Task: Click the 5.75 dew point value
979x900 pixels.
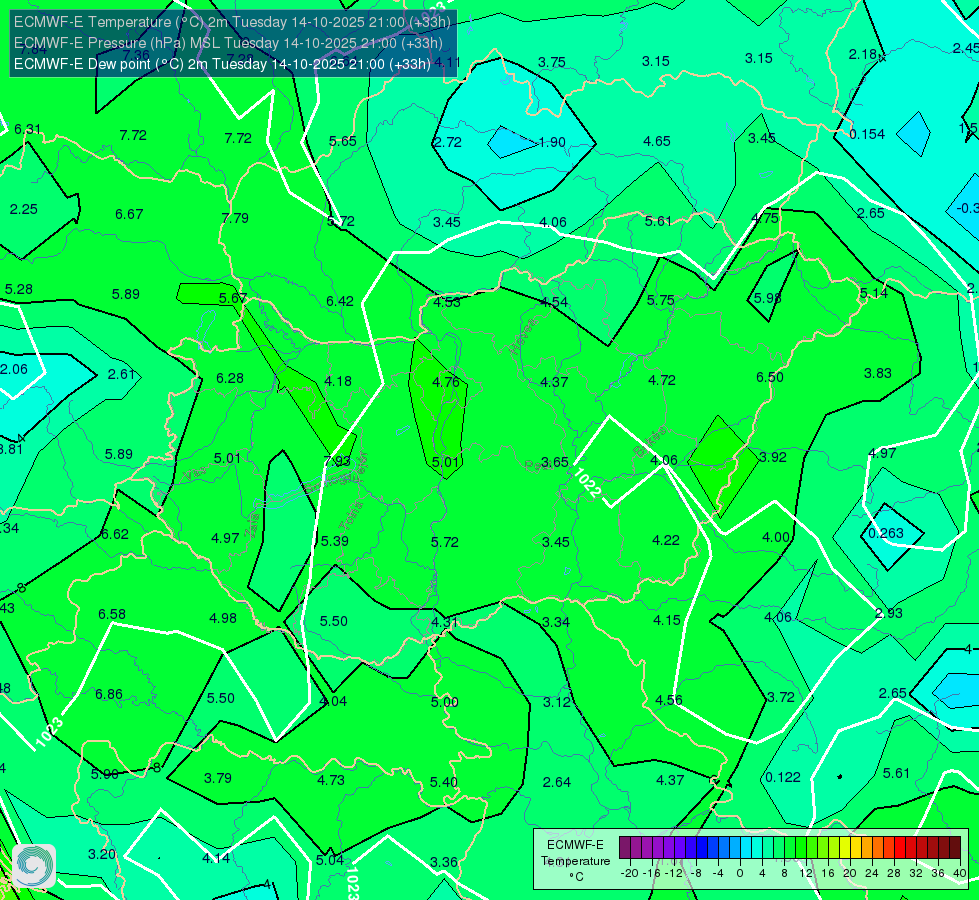Action: (x=661, y=300)
